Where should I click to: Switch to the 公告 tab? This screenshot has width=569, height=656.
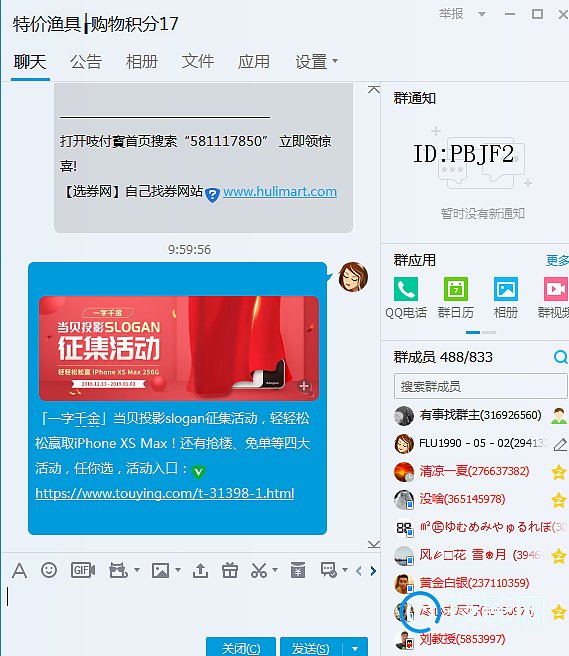(x=86, y=62)
